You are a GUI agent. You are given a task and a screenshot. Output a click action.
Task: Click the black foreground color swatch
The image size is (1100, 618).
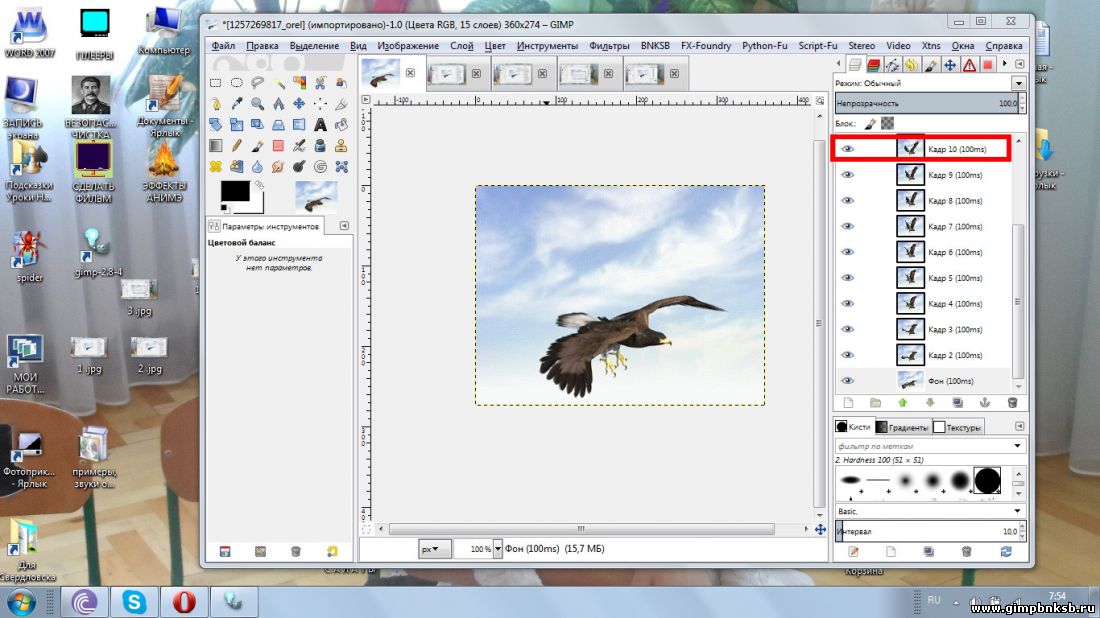coord(234,190)
